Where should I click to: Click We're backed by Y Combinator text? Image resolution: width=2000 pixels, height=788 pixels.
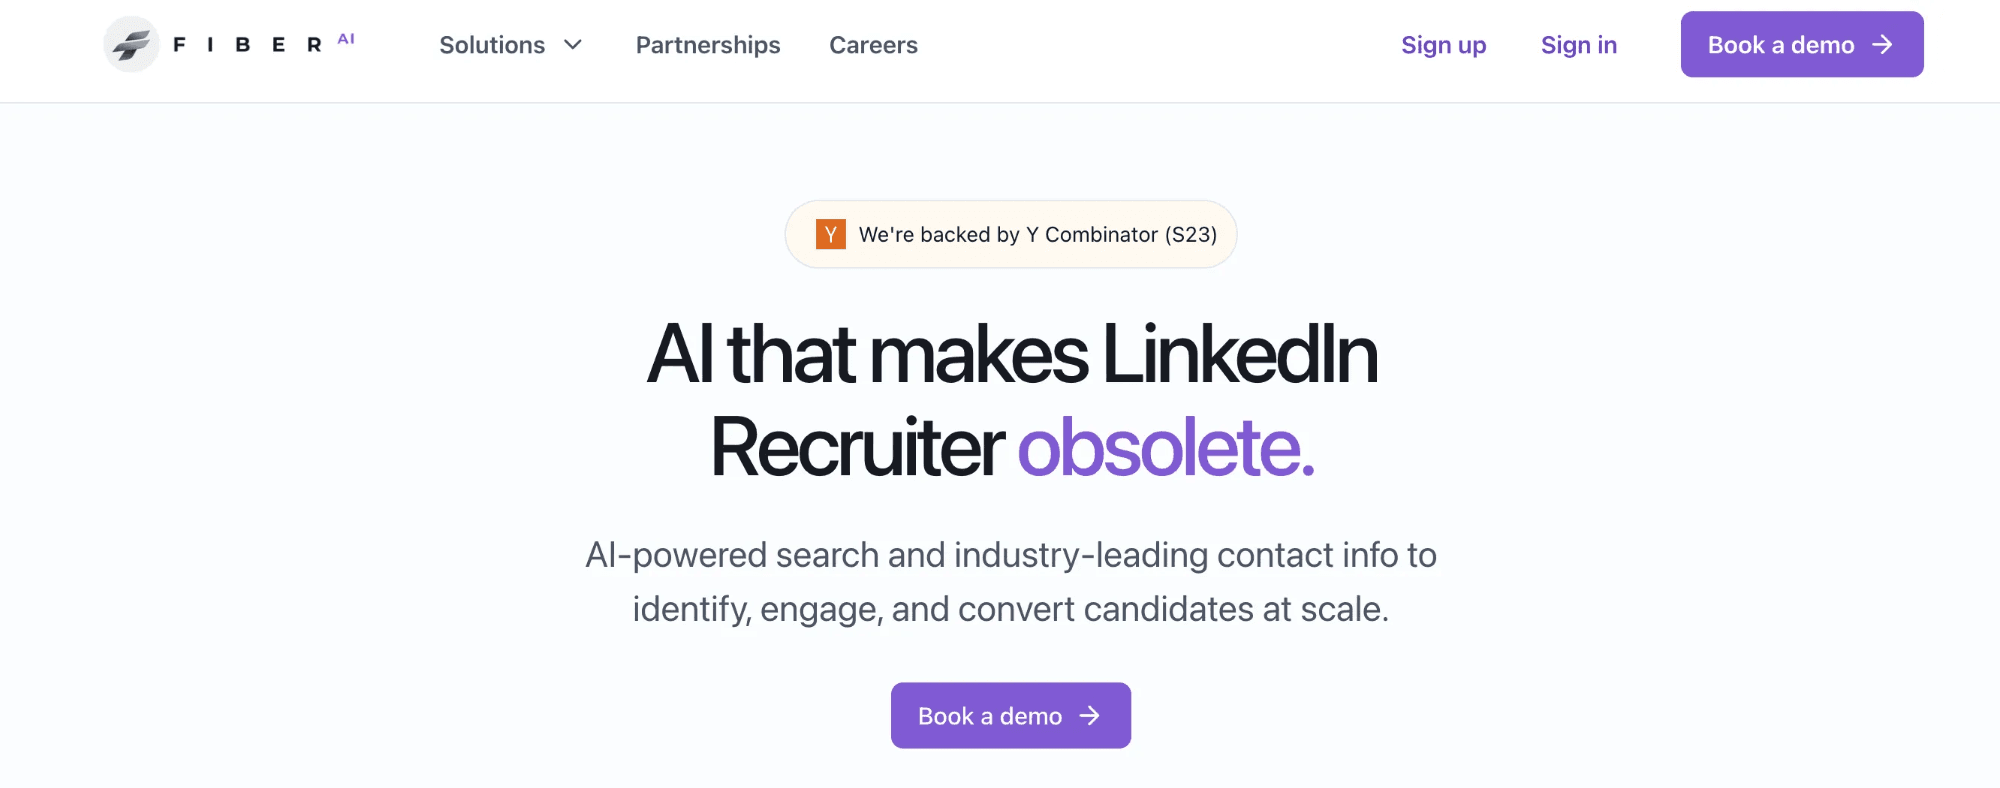[x=1037, y=234]
